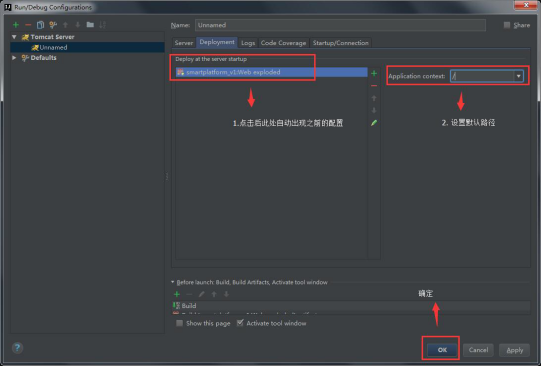This screenshot has width=542, height=367.
Task: Uncheck Activate tool window
Action: pos(240,323)
